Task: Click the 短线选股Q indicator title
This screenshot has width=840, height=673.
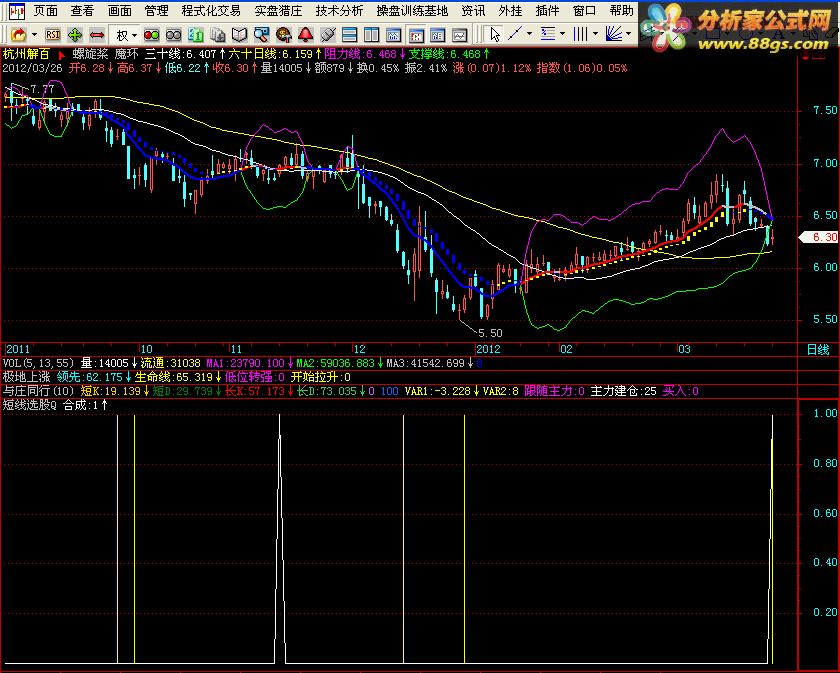Action: click(x=29, y=405)
